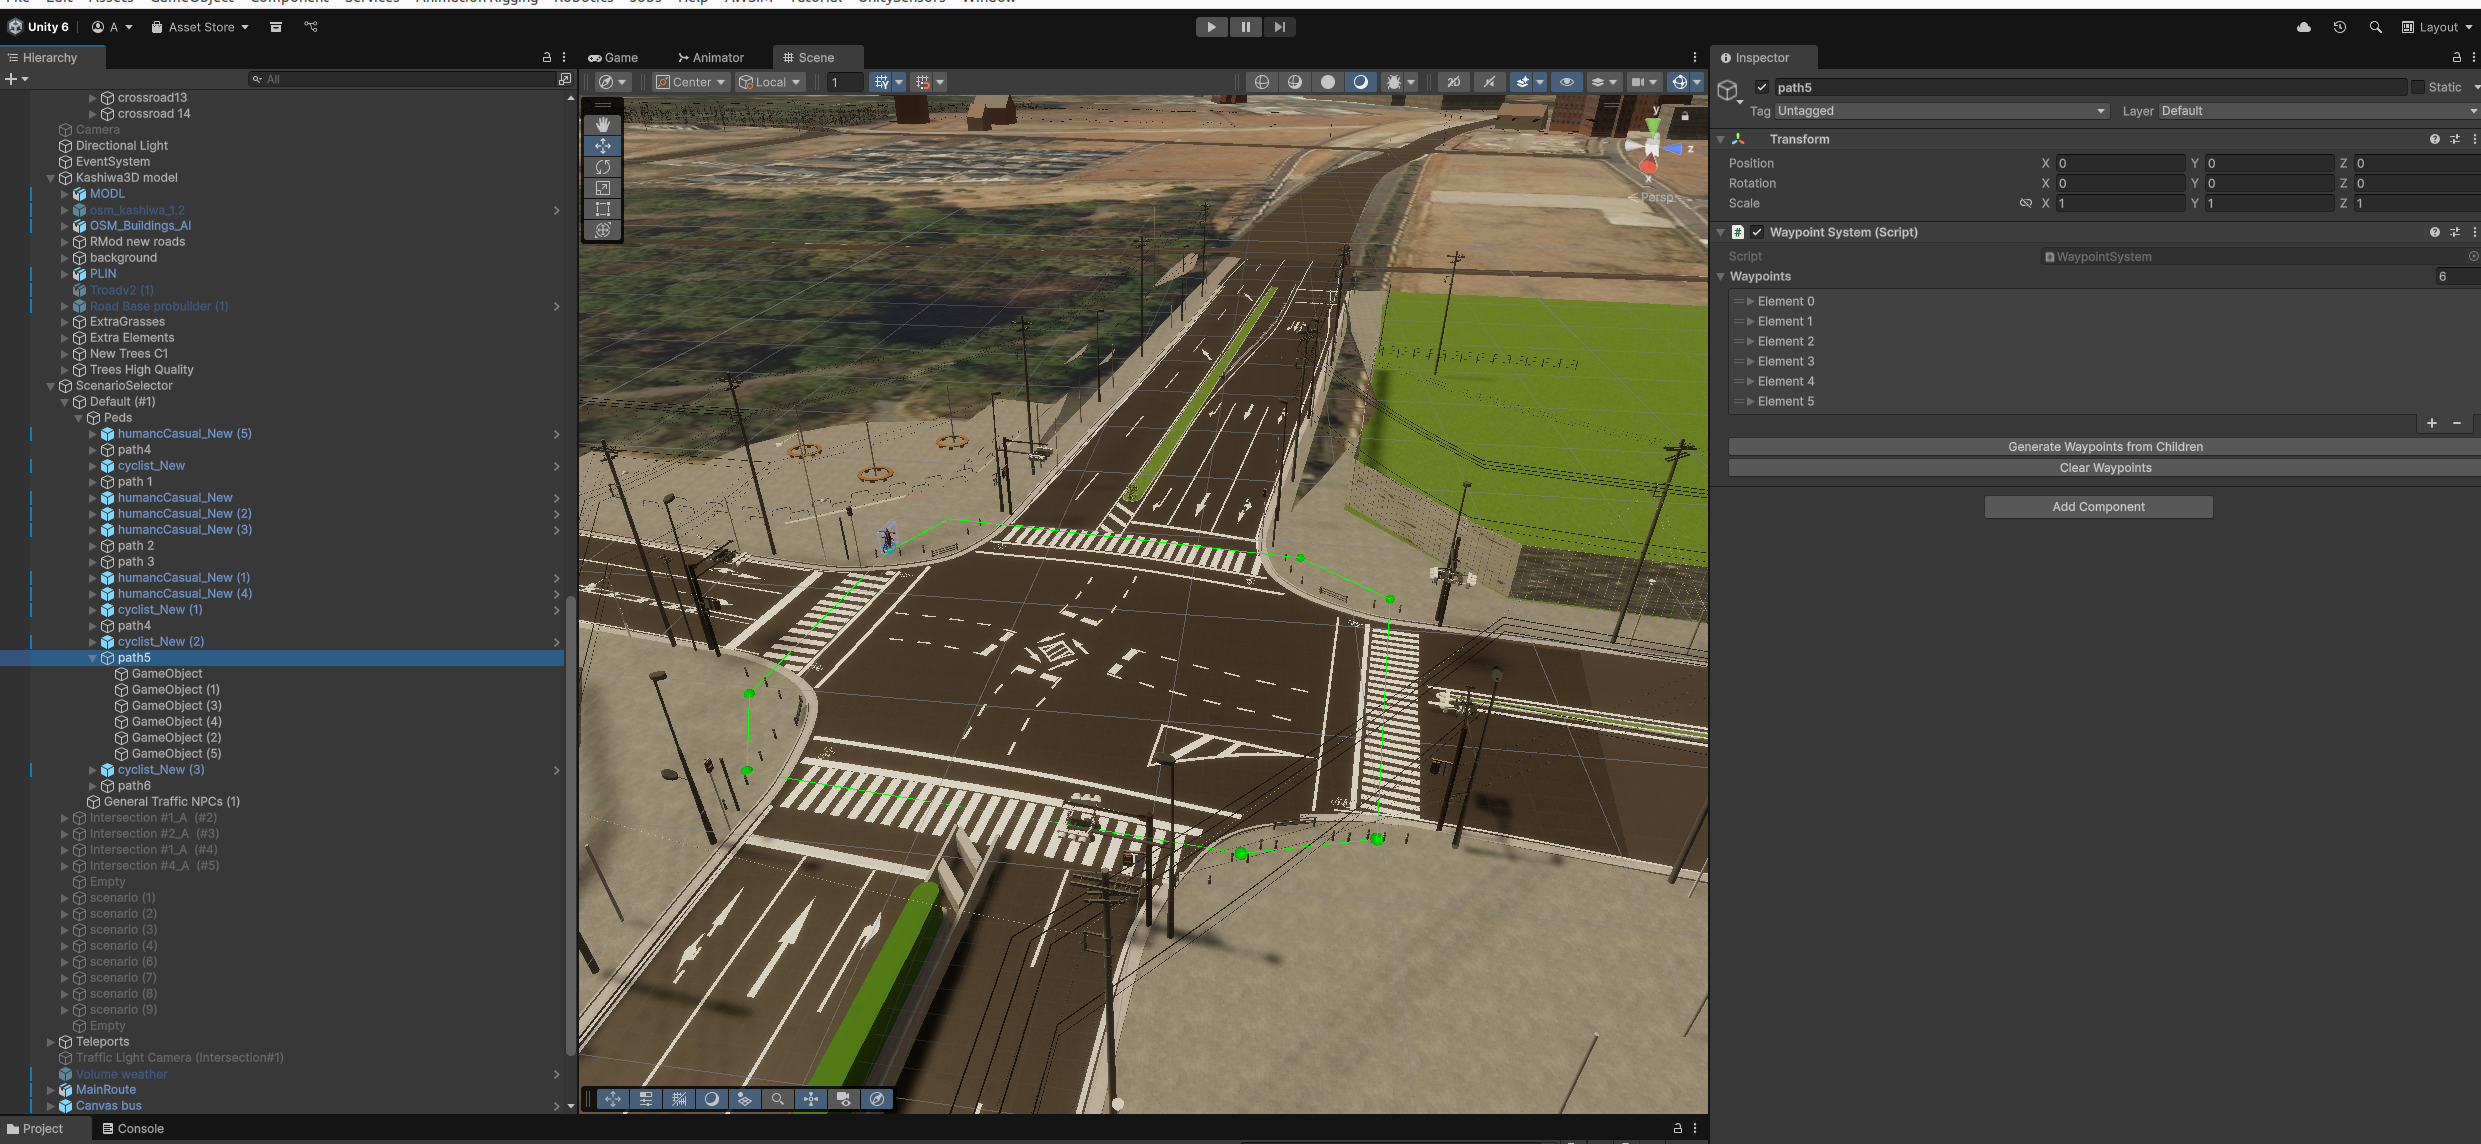
Task: Click the Add Component button
Action: pyautogui.click(x=2098, y=507)
